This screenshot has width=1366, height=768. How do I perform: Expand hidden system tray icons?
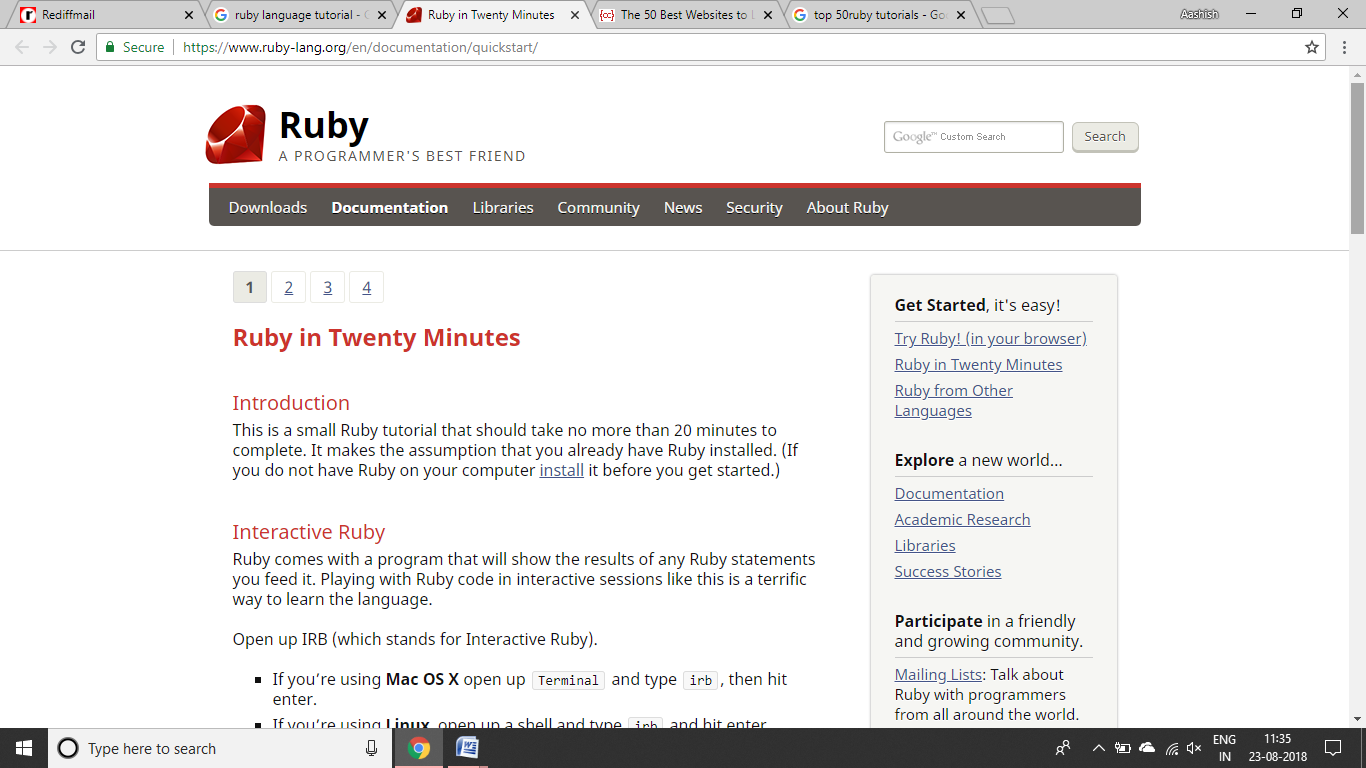click(1098, 748)
